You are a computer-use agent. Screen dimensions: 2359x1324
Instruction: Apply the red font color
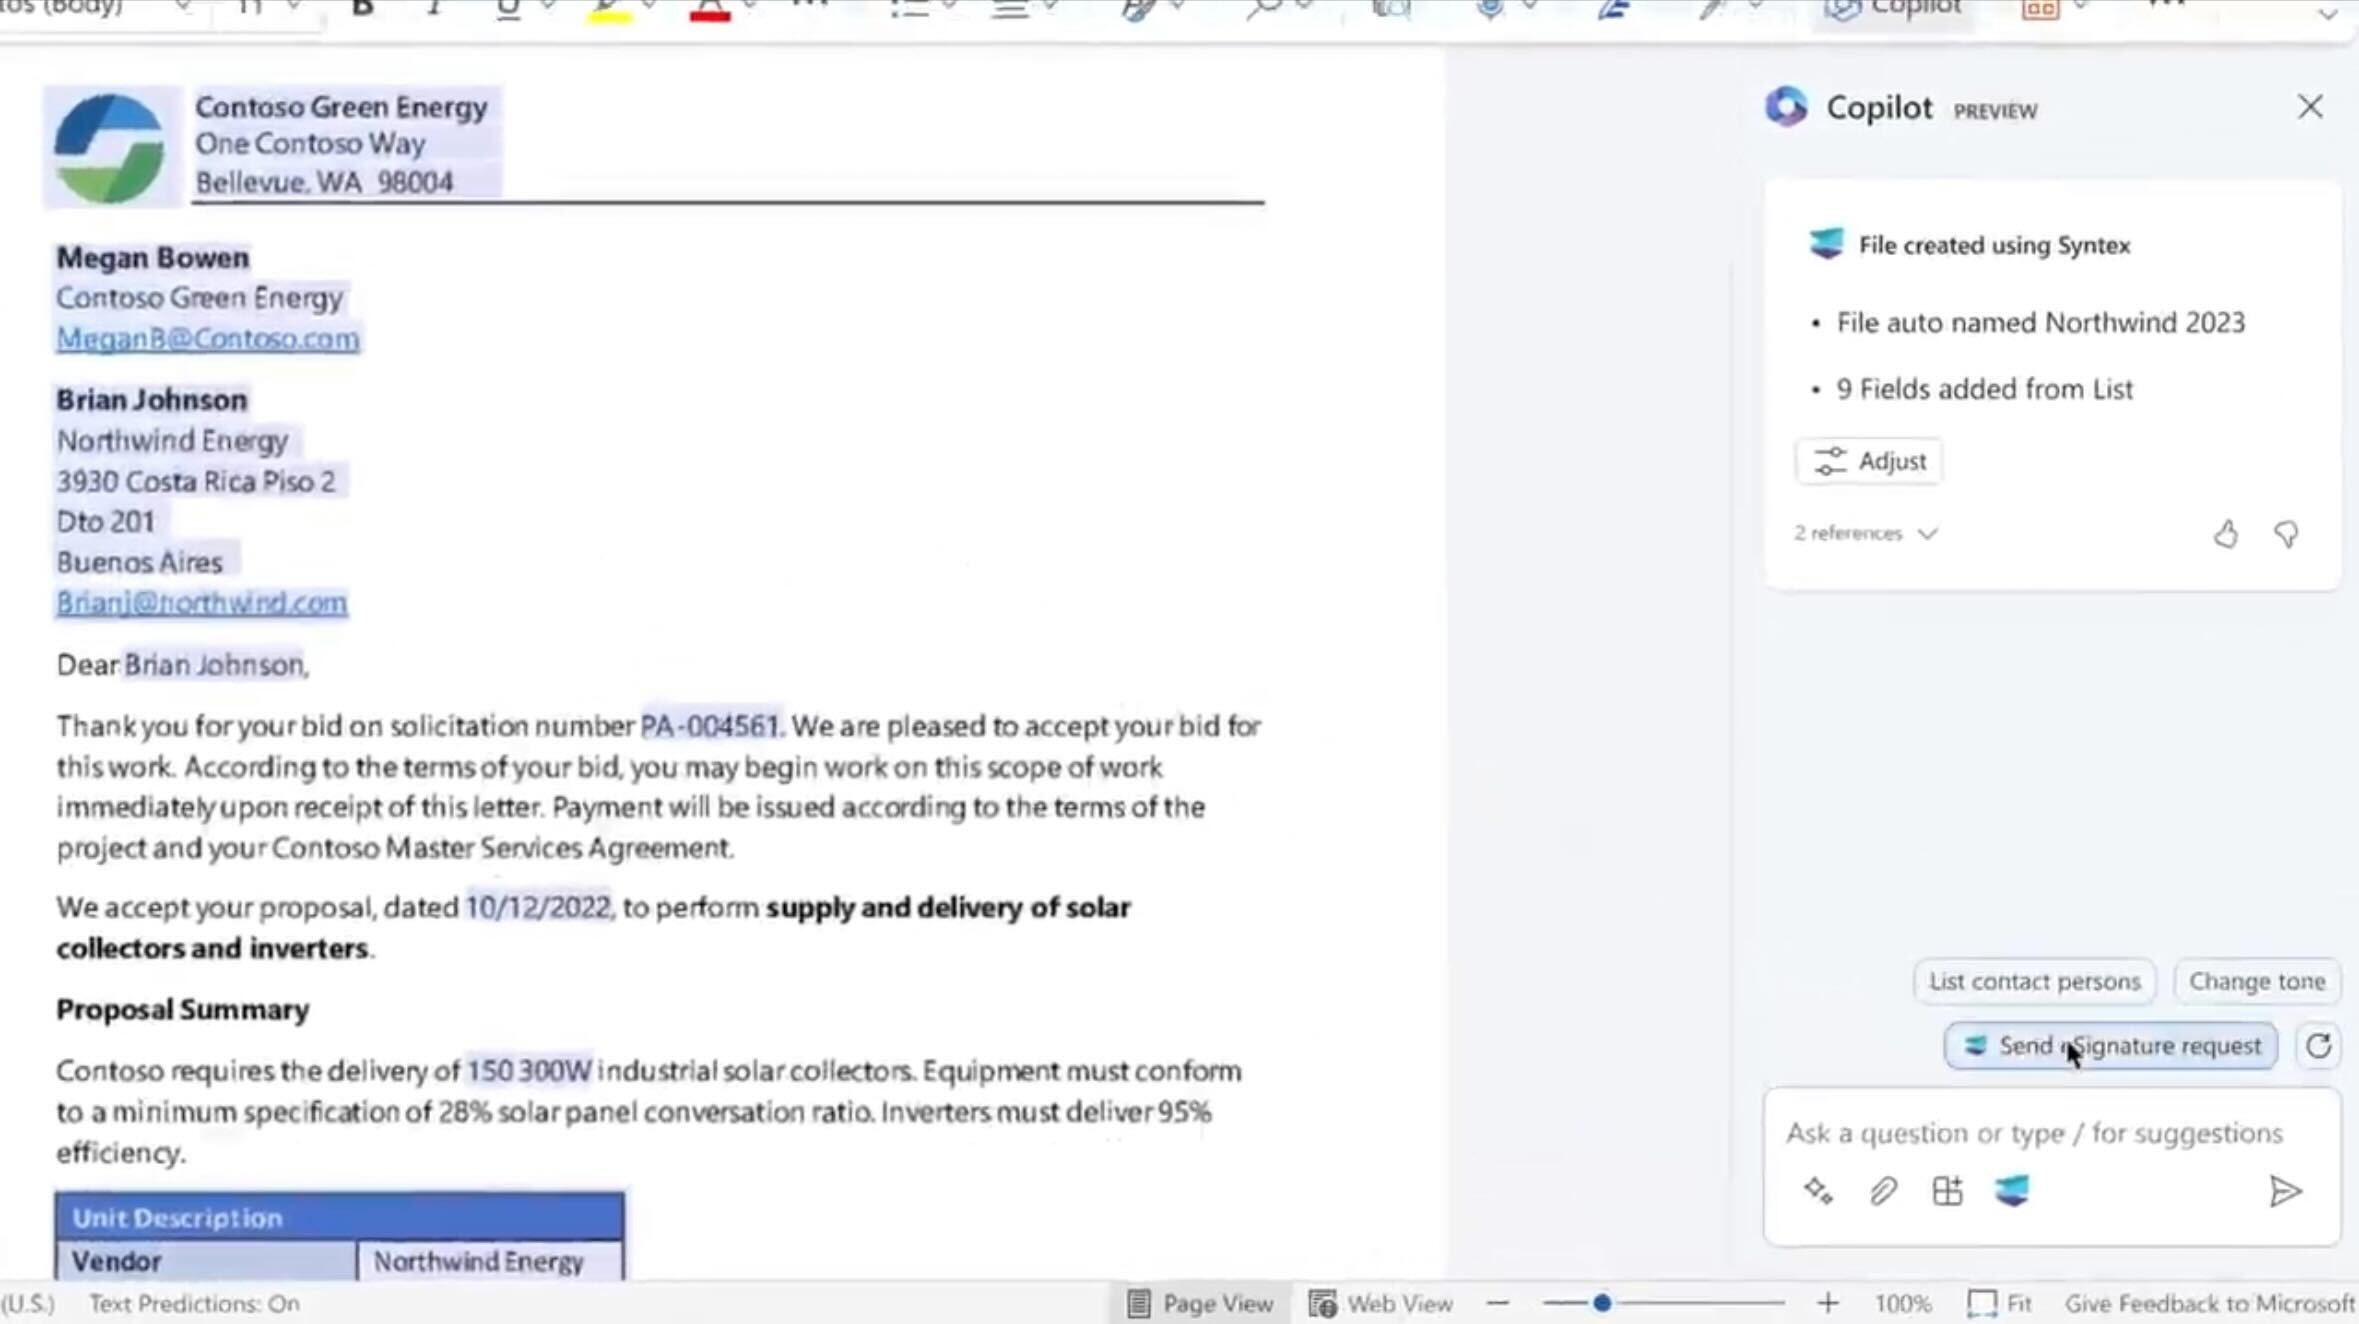(x=709, y=10)
